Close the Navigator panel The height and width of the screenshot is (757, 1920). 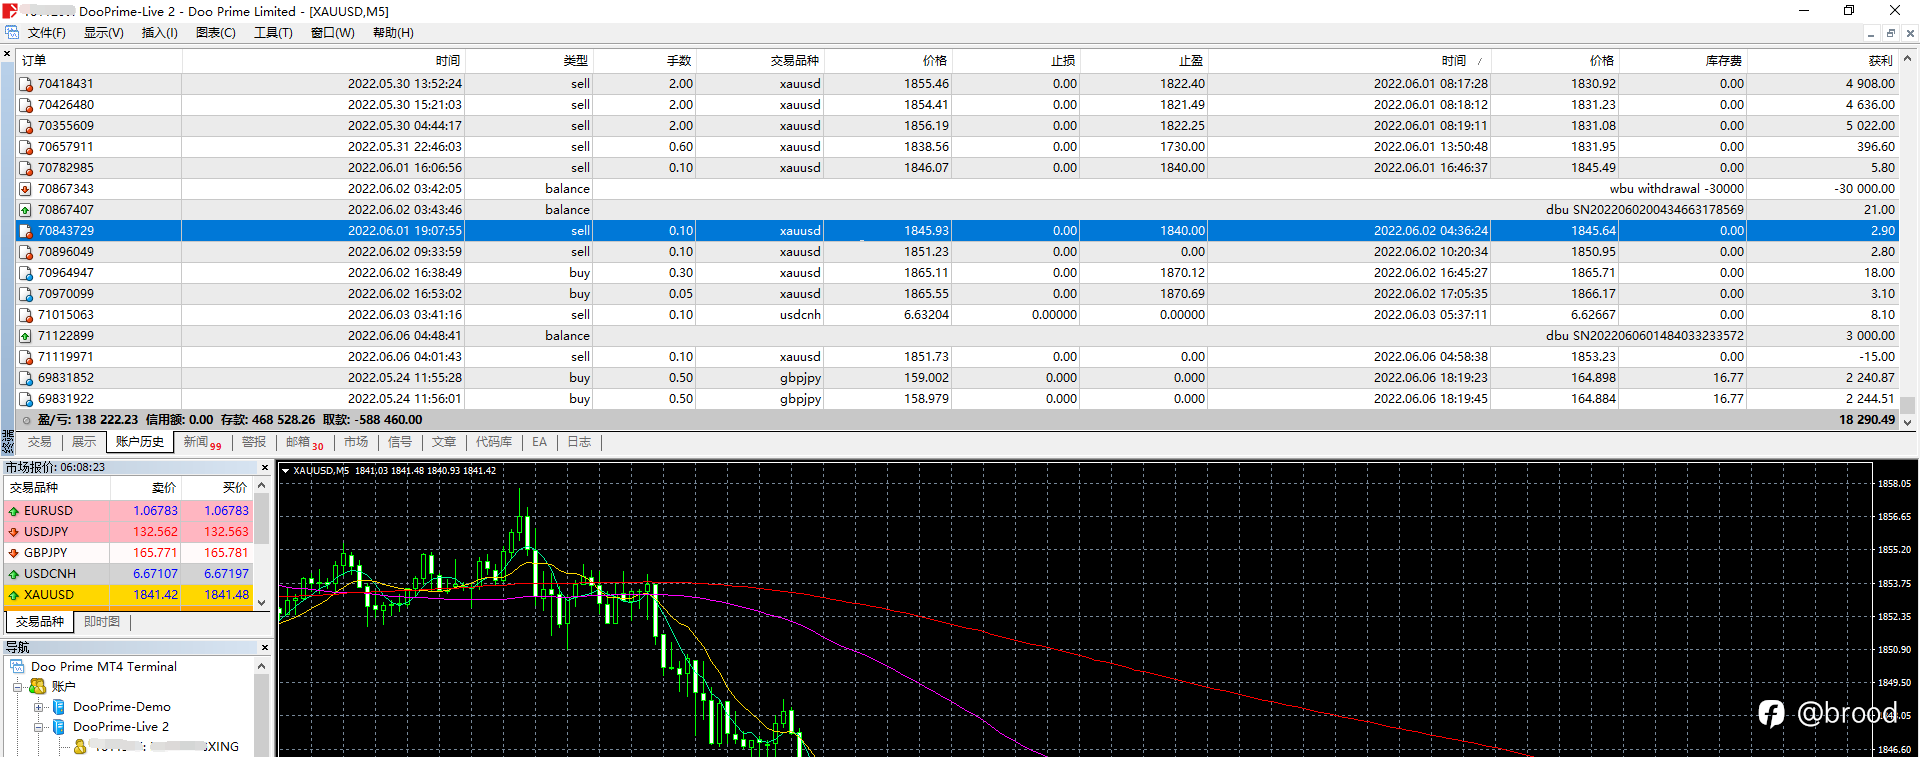(265, 647)
